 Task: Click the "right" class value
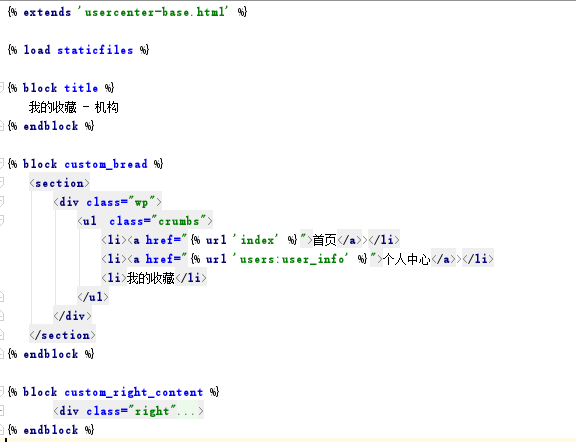pos(152,411)
